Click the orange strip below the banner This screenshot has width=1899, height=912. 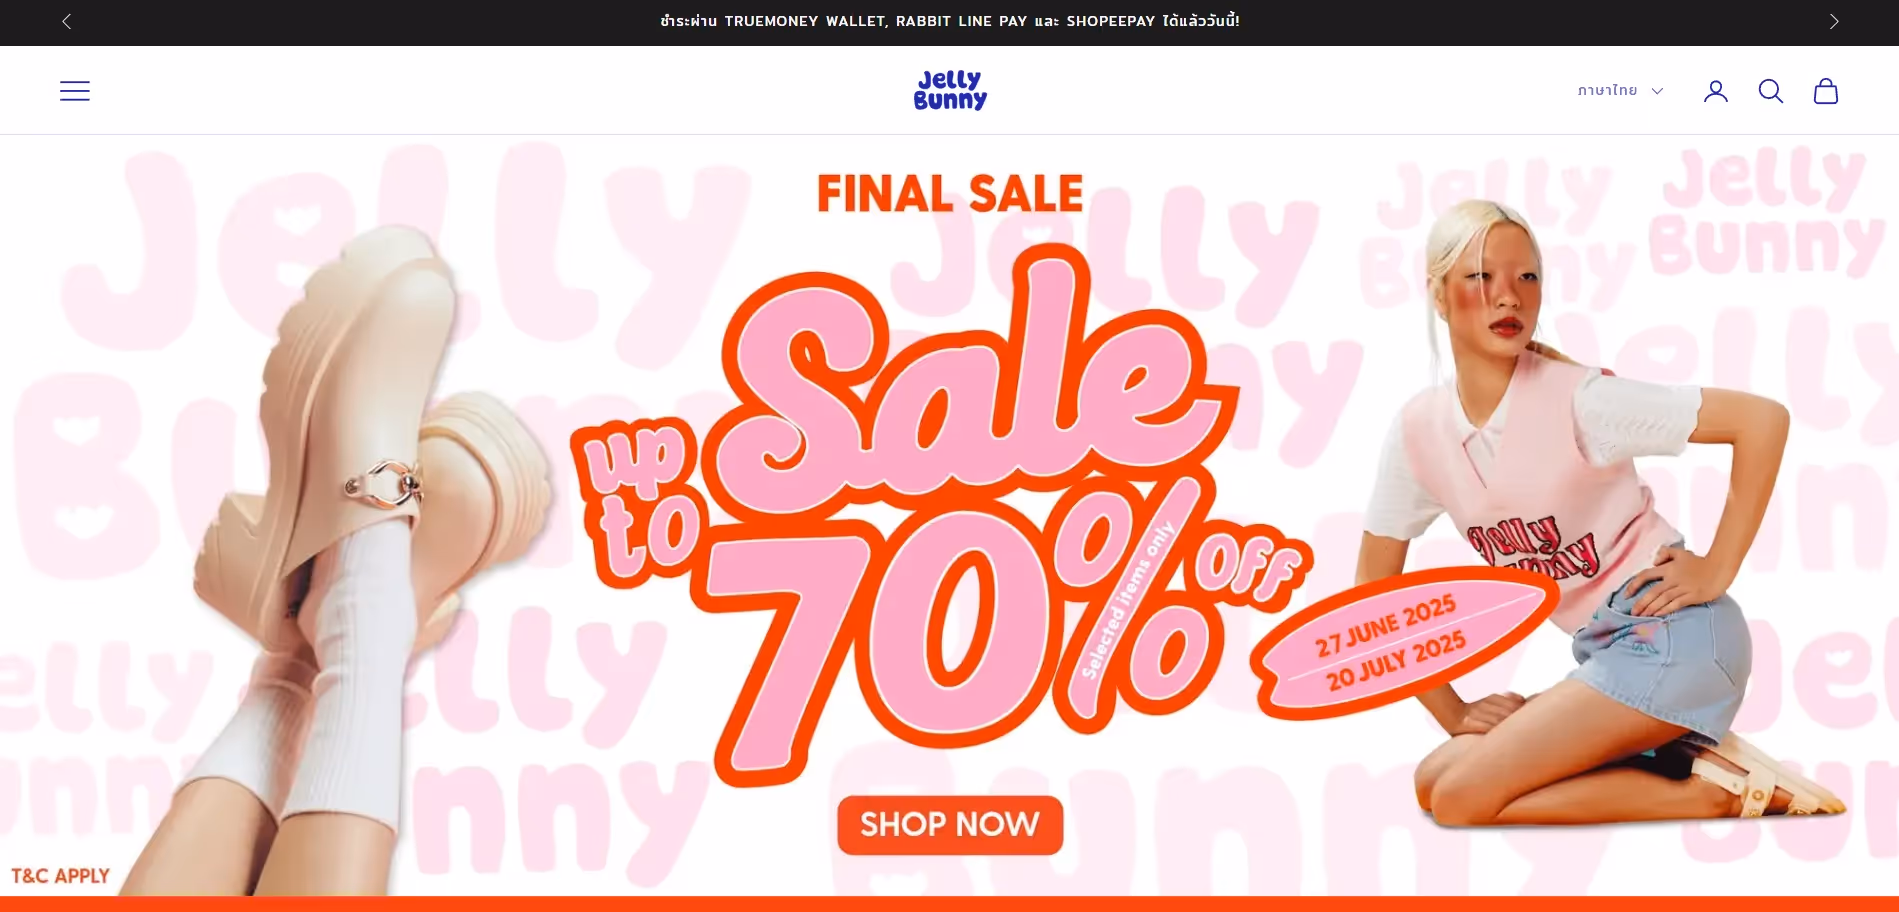(x=950, y=904)
